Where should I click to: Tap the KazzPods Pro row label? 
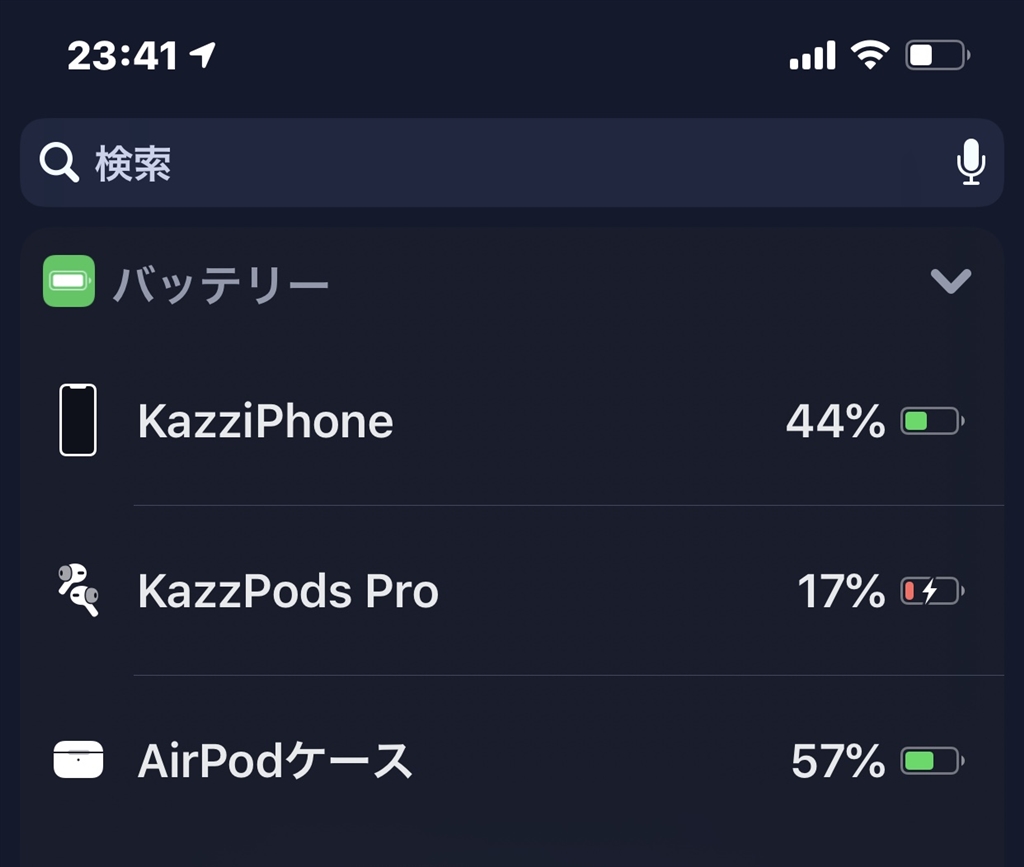click(288, 591)
